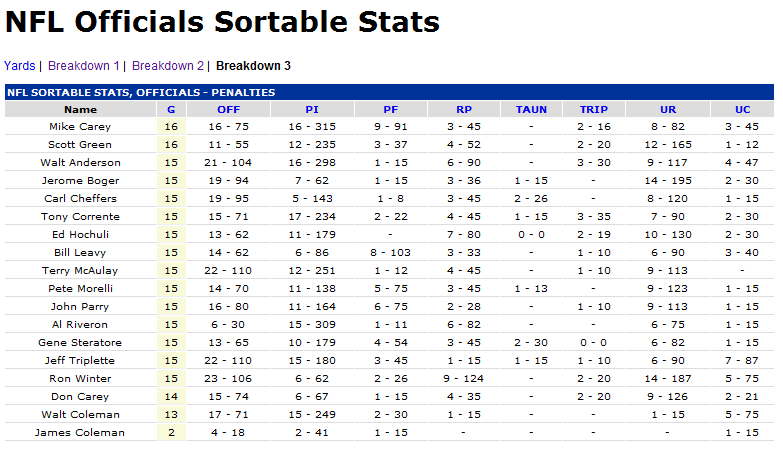Sort by RP column header

463,109
